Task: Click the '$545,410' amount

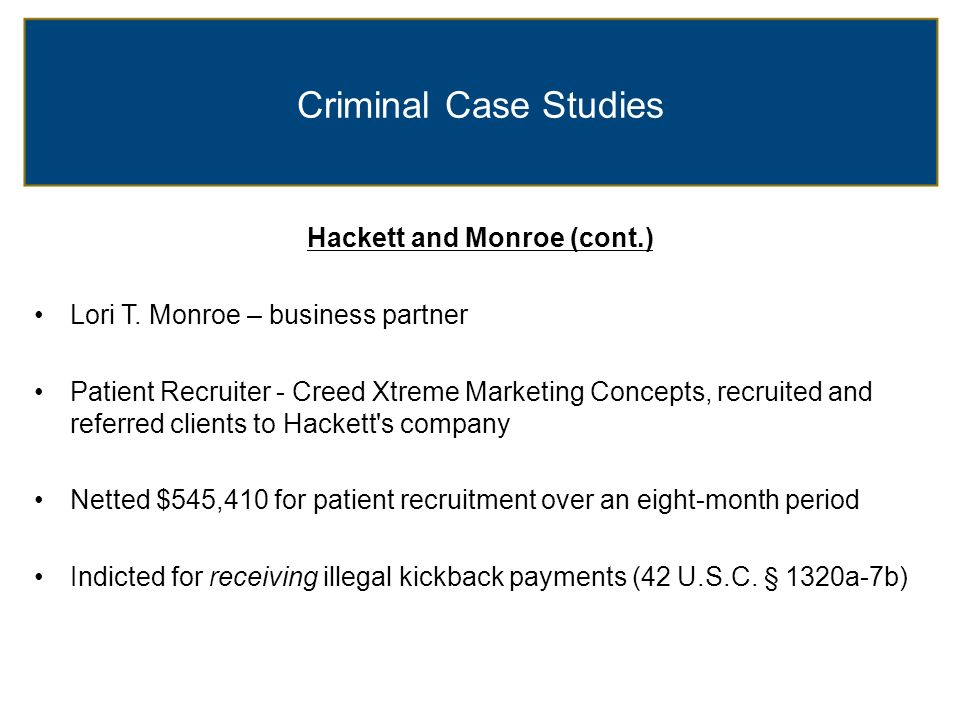Action: pos(212,500)
